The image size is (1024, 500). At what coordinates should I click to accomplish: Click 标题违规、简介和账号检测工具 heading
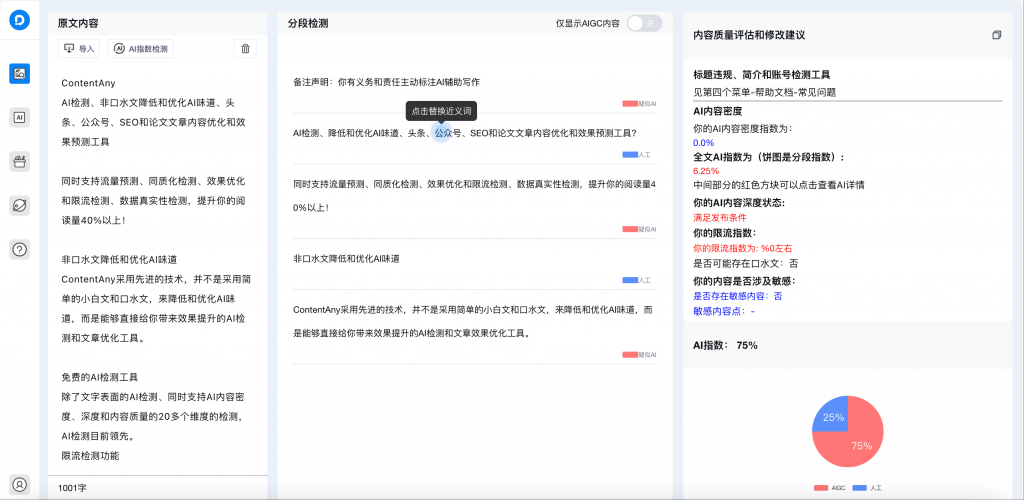[x=761, y=75]
